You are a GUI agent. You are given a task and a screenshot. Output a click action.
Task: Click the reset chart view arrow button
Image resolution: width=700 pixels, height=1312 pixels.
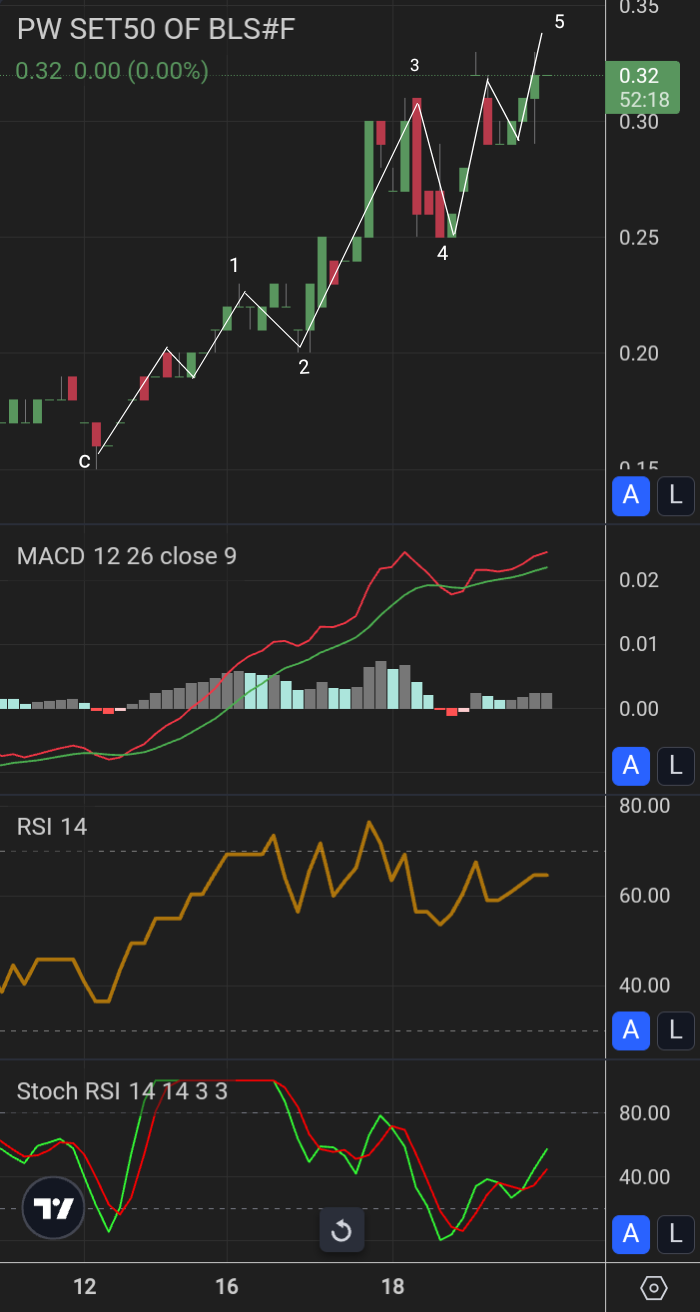coord(341,1230)
